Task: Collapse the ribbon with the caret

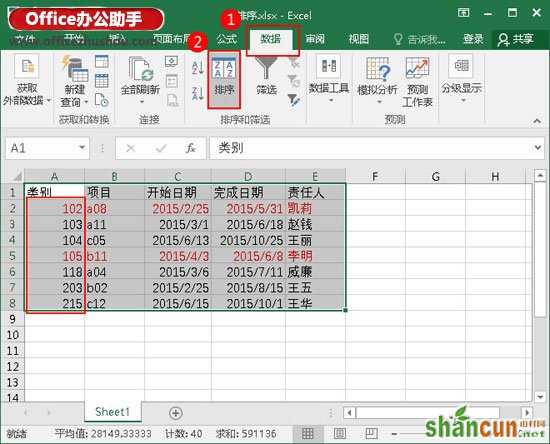Action: (x=537, y=121)
